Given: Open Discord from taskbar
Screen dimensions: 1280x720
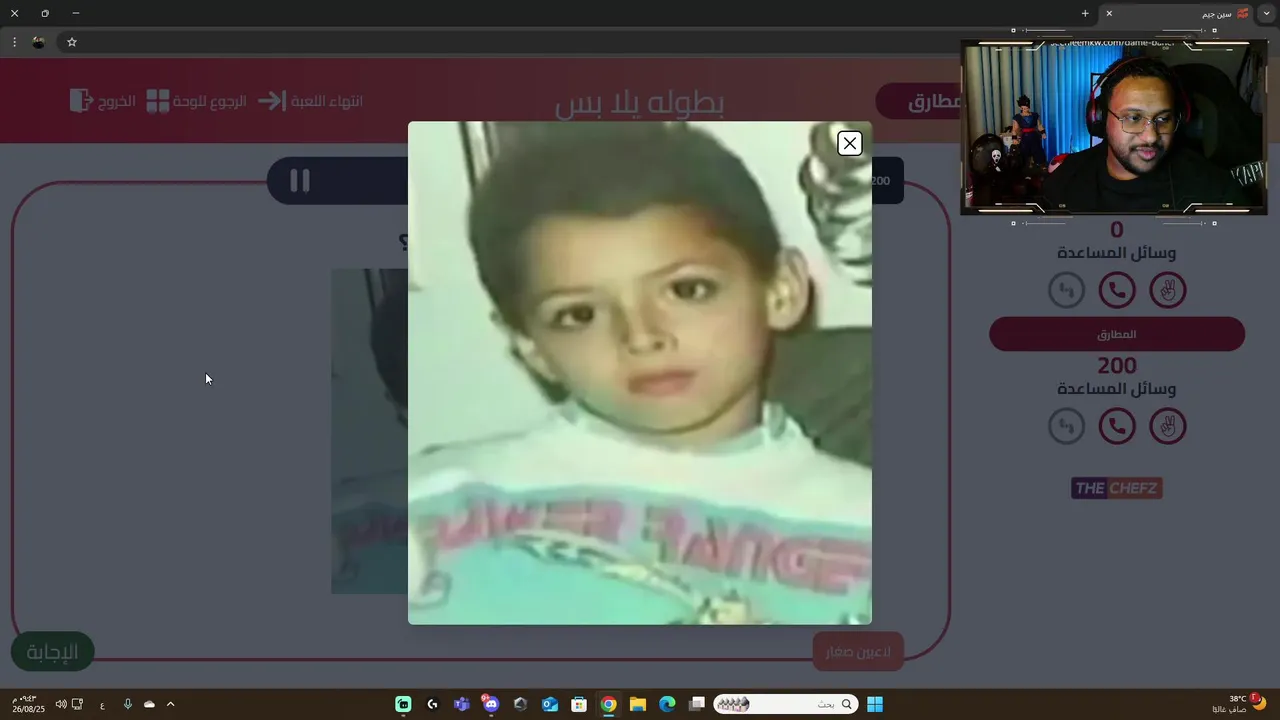Looking at the screenshot, I should click(x=490, y=704).
